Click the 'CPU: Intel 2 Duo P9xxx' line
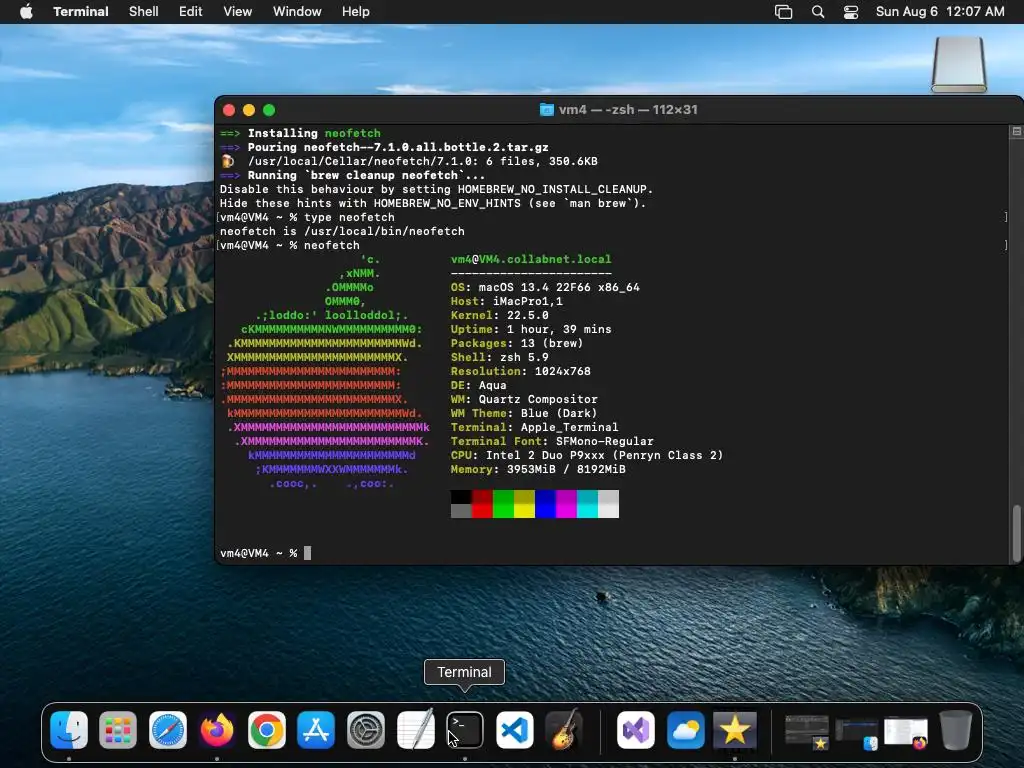Screen dimensions: 1024x768 tap(587, 455)
